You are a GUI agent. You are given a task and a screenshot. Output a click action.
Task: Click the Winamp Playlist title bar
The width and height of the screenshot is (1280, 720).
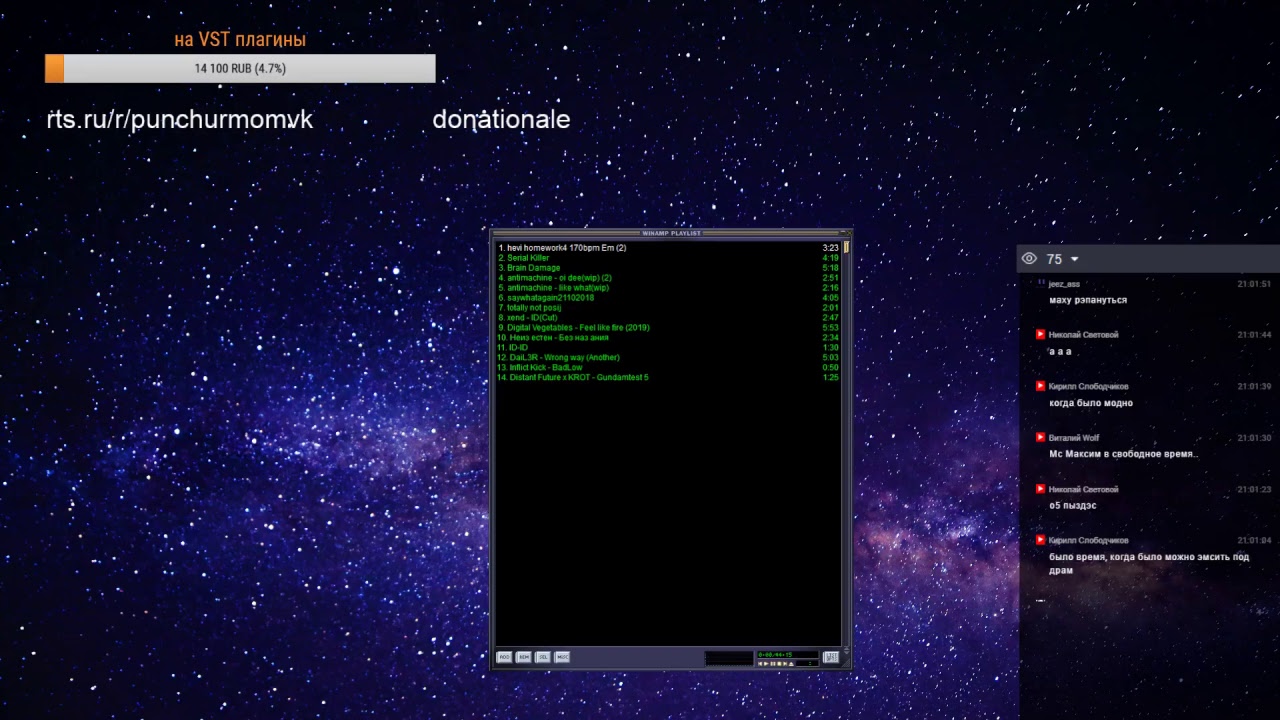pos(671,233)
